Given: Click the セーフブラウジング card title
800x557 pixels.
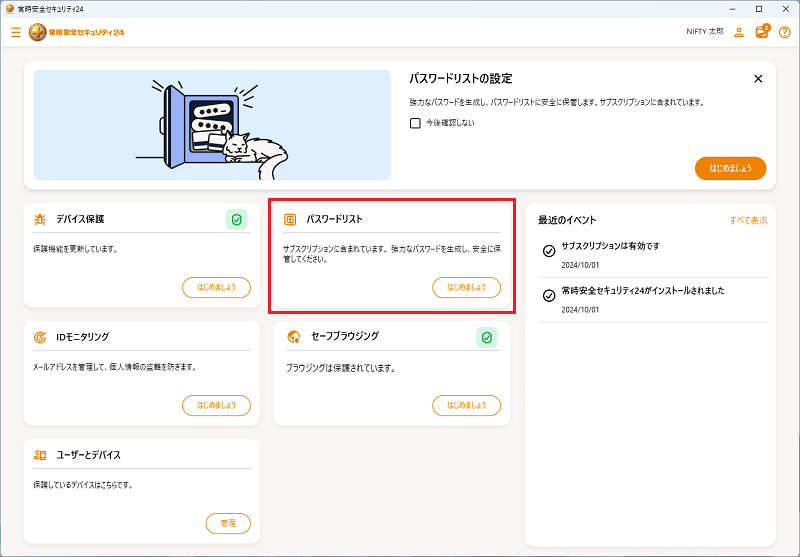Looking at the screenshot, I should (345, 336).
